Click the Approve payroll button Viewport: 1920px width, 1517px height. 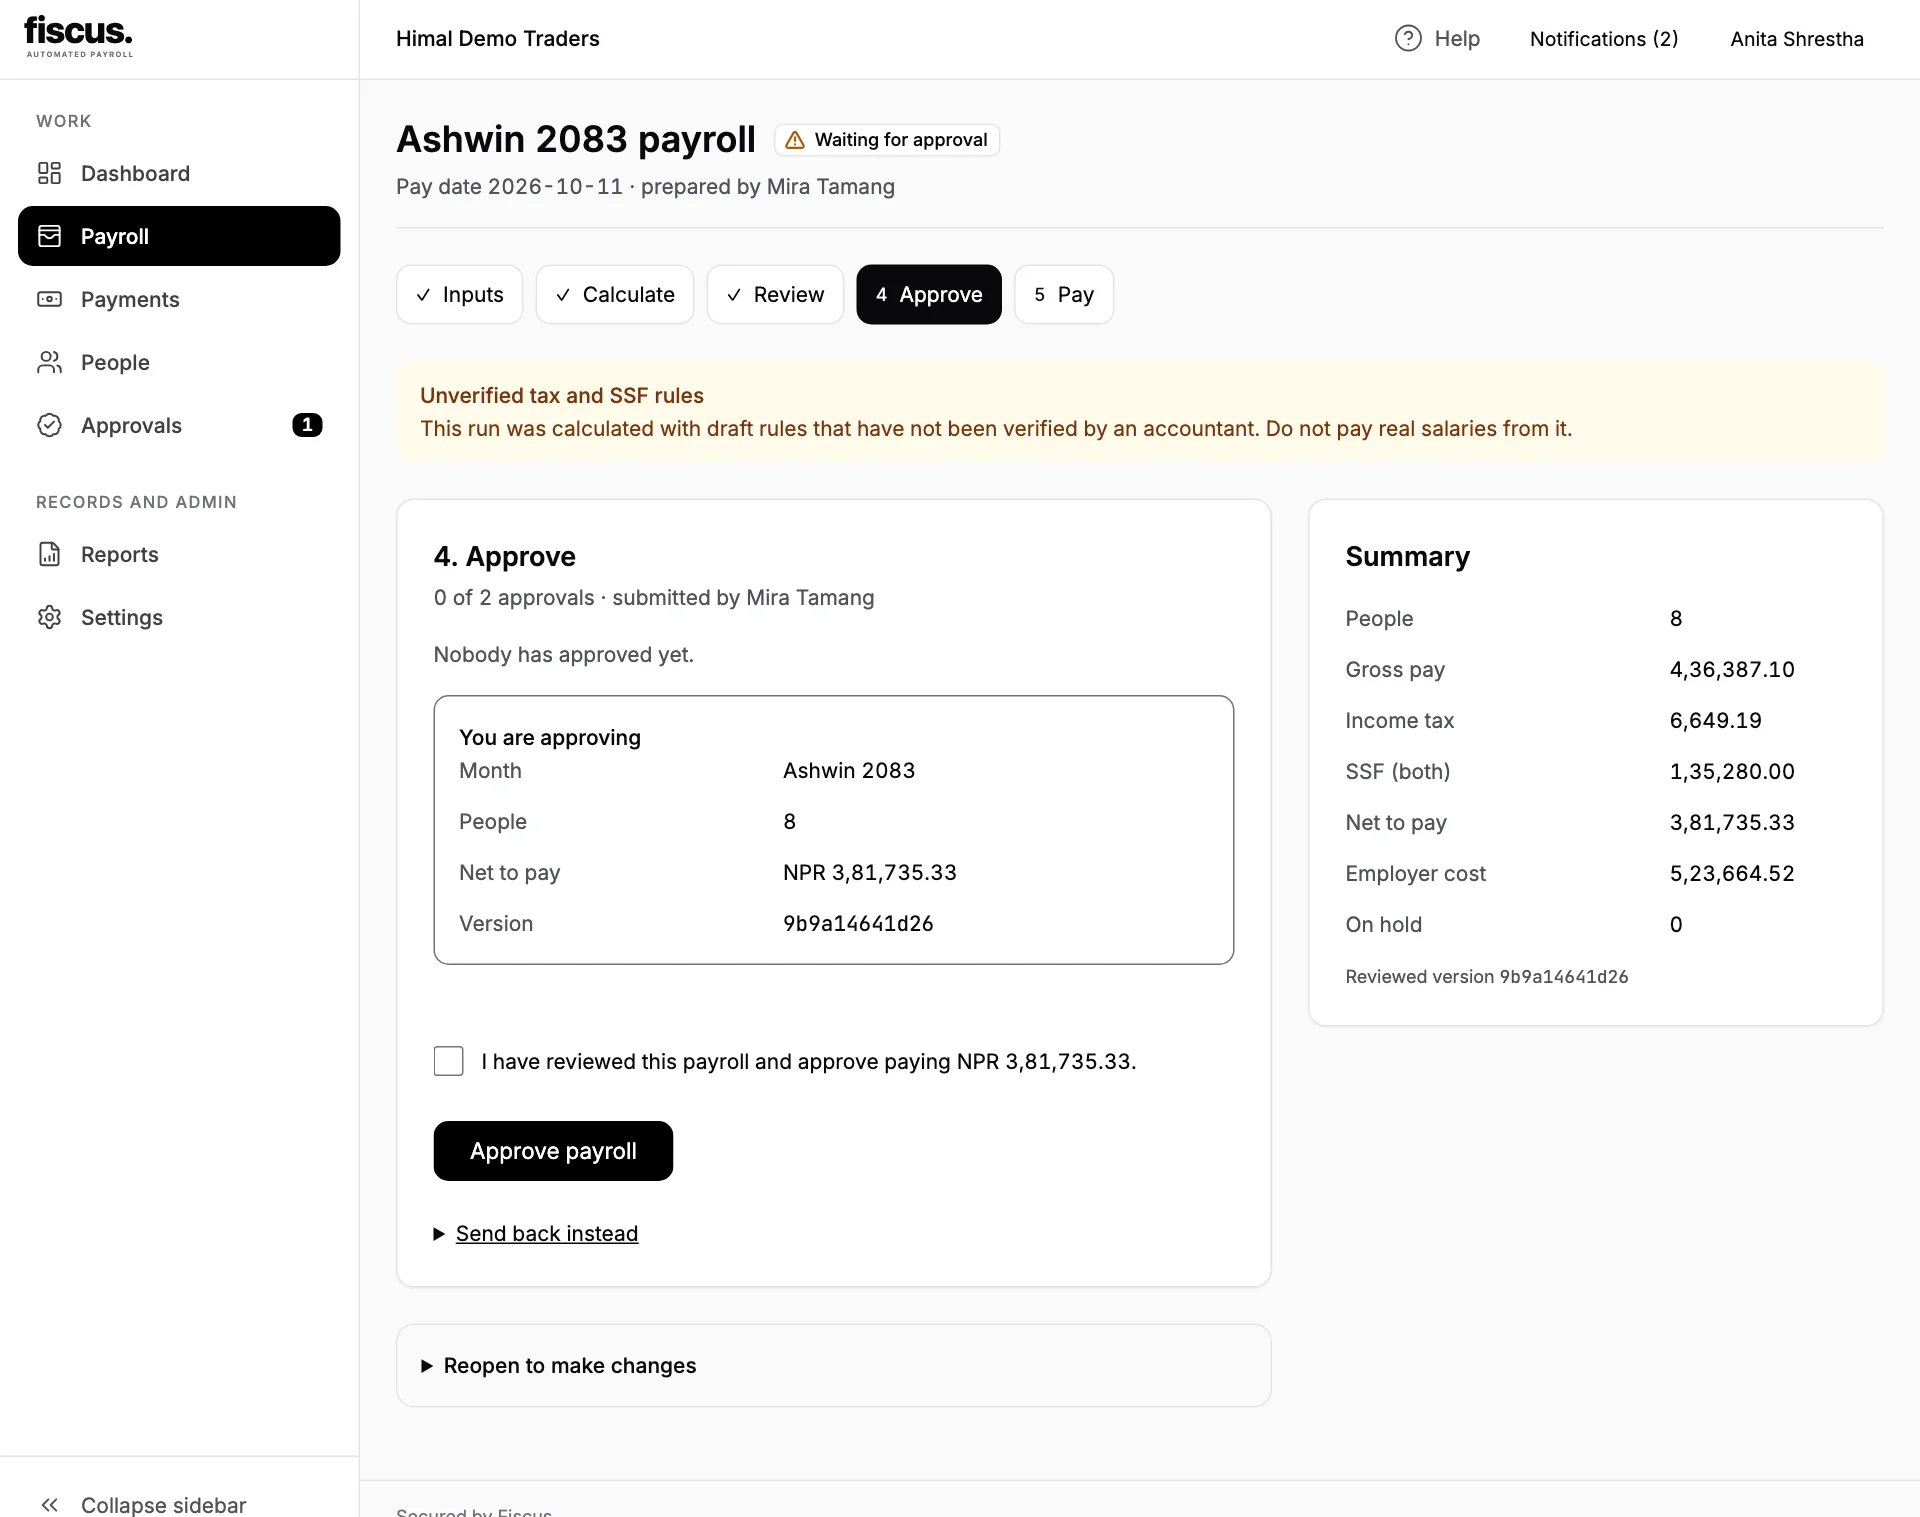click(x=553, y=1151)
